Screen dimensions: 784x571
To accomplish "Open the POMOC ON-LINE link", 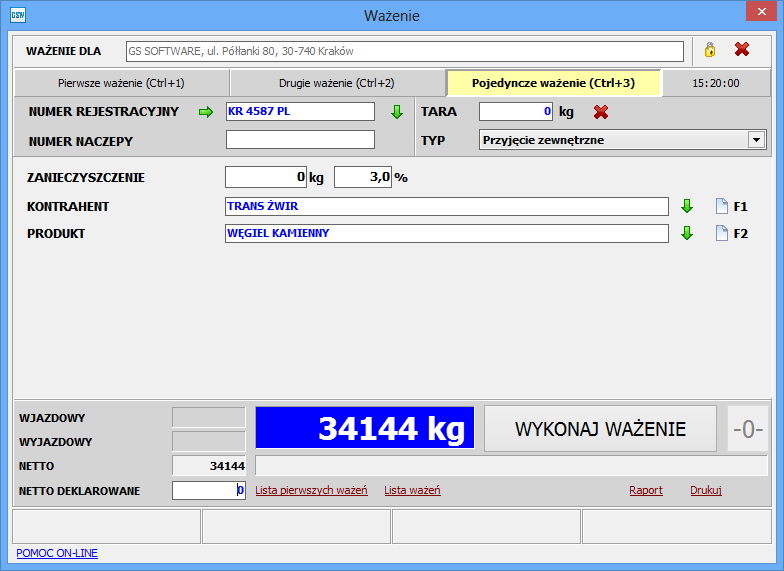I will point(57,553).
